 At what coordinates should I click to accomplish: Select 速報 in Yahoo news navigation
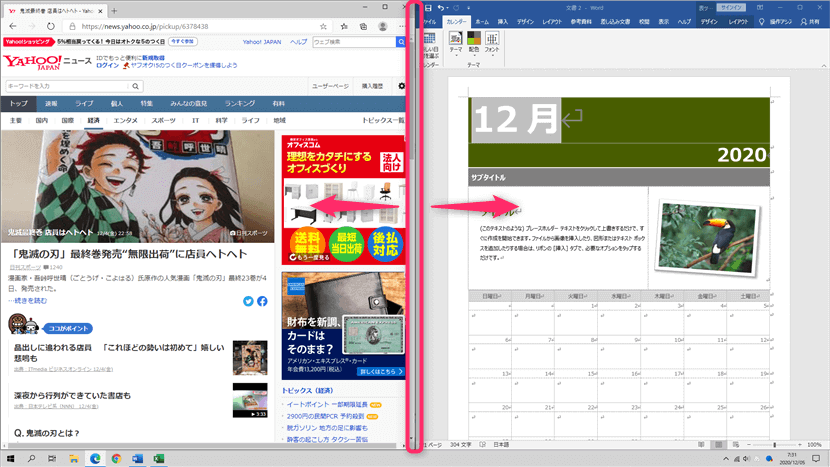pos(51,104)
